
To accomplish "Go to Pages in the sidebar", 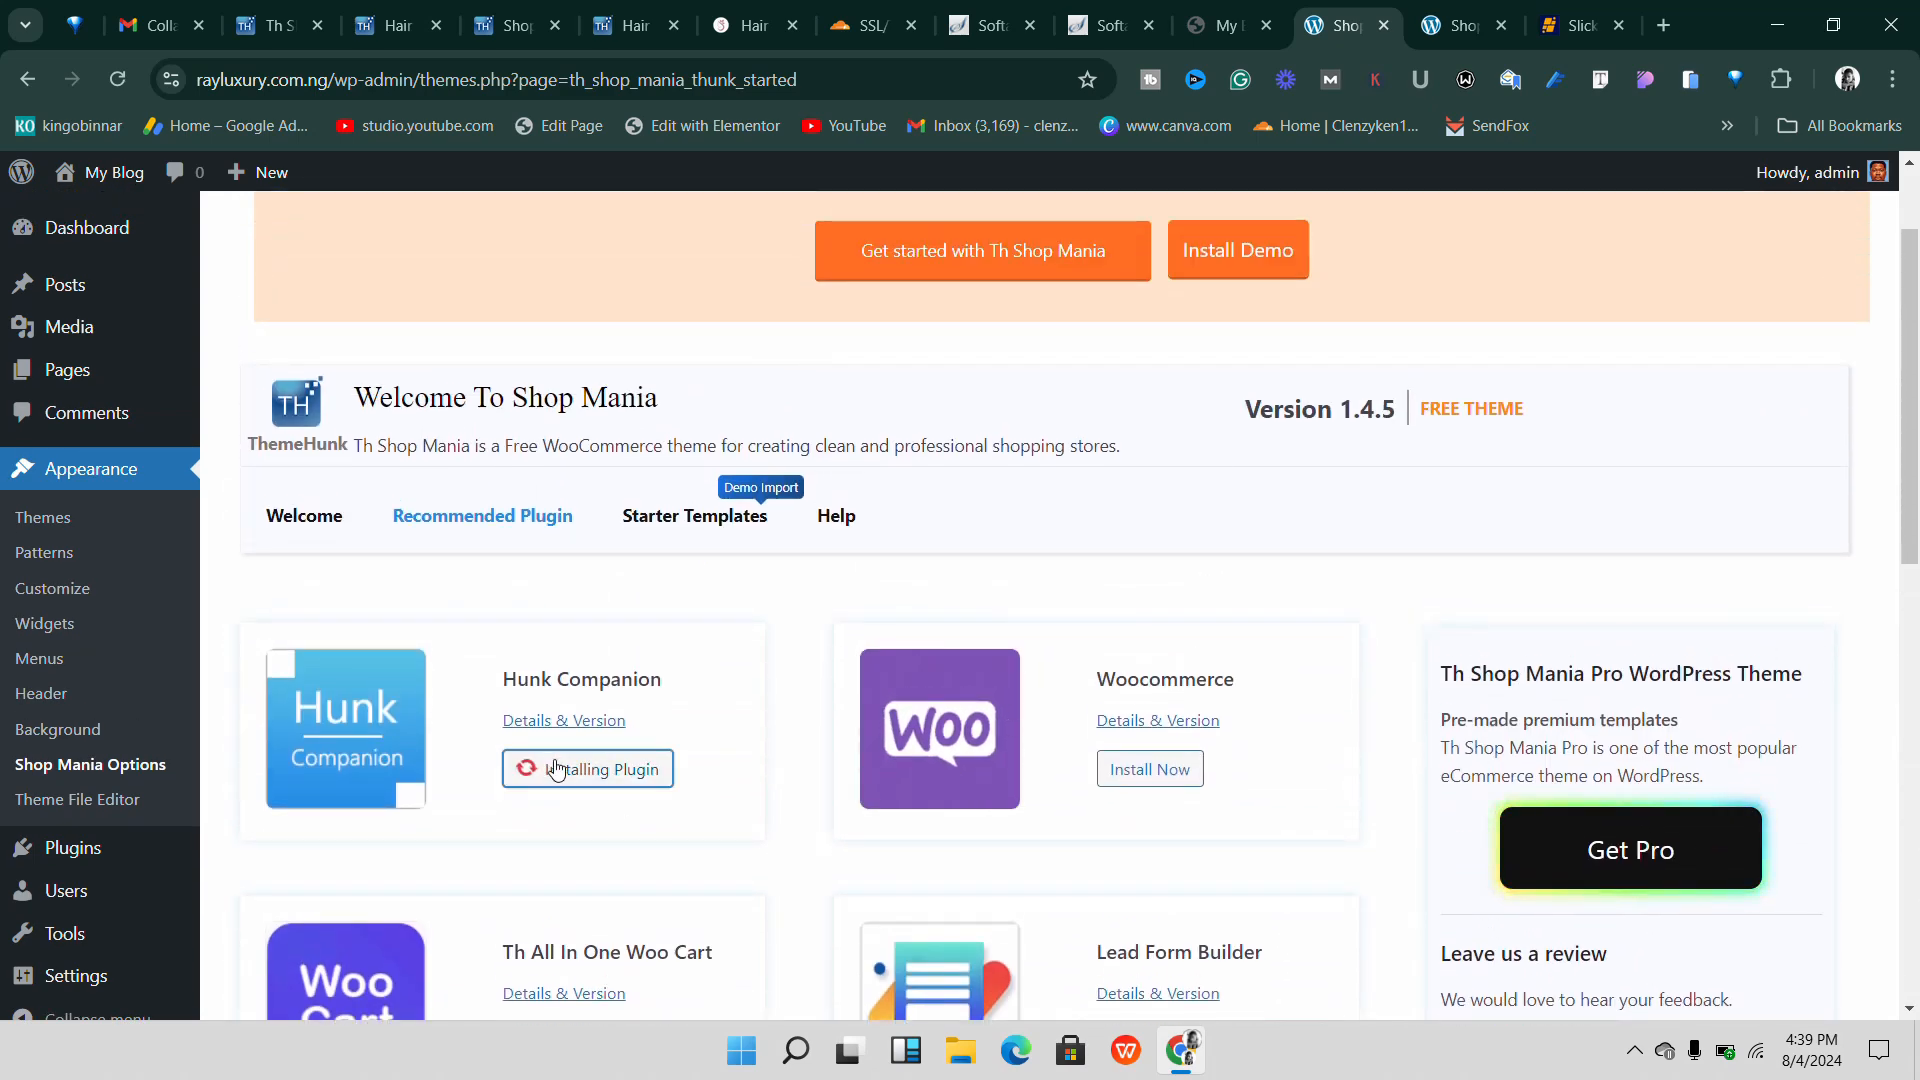I will [x=66, y=369].
